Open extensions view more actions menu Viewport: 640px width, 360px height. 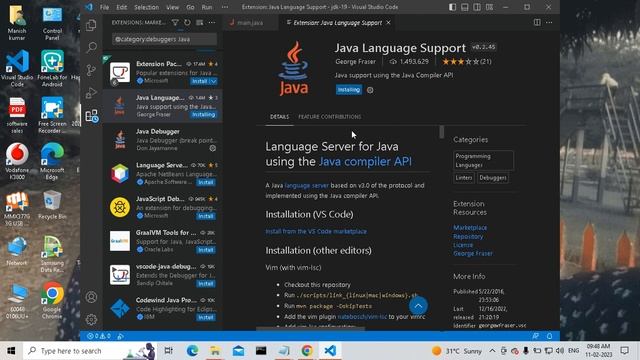(x=211, y=22)
